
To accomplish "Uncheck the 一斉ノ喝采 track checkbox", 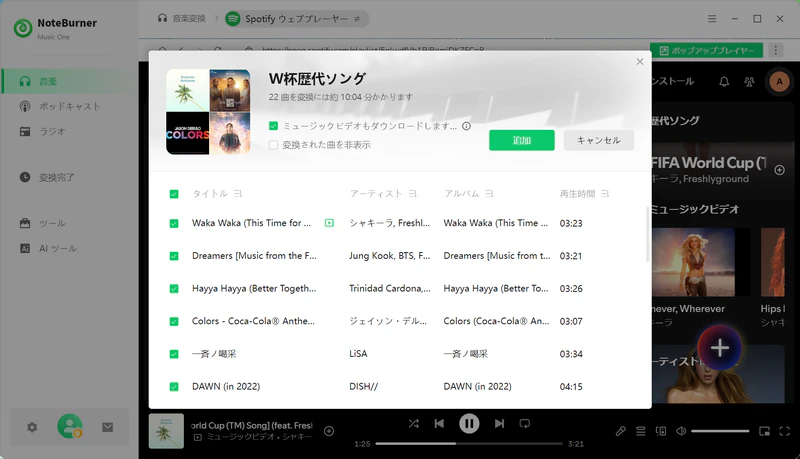I will click(174, 354).
